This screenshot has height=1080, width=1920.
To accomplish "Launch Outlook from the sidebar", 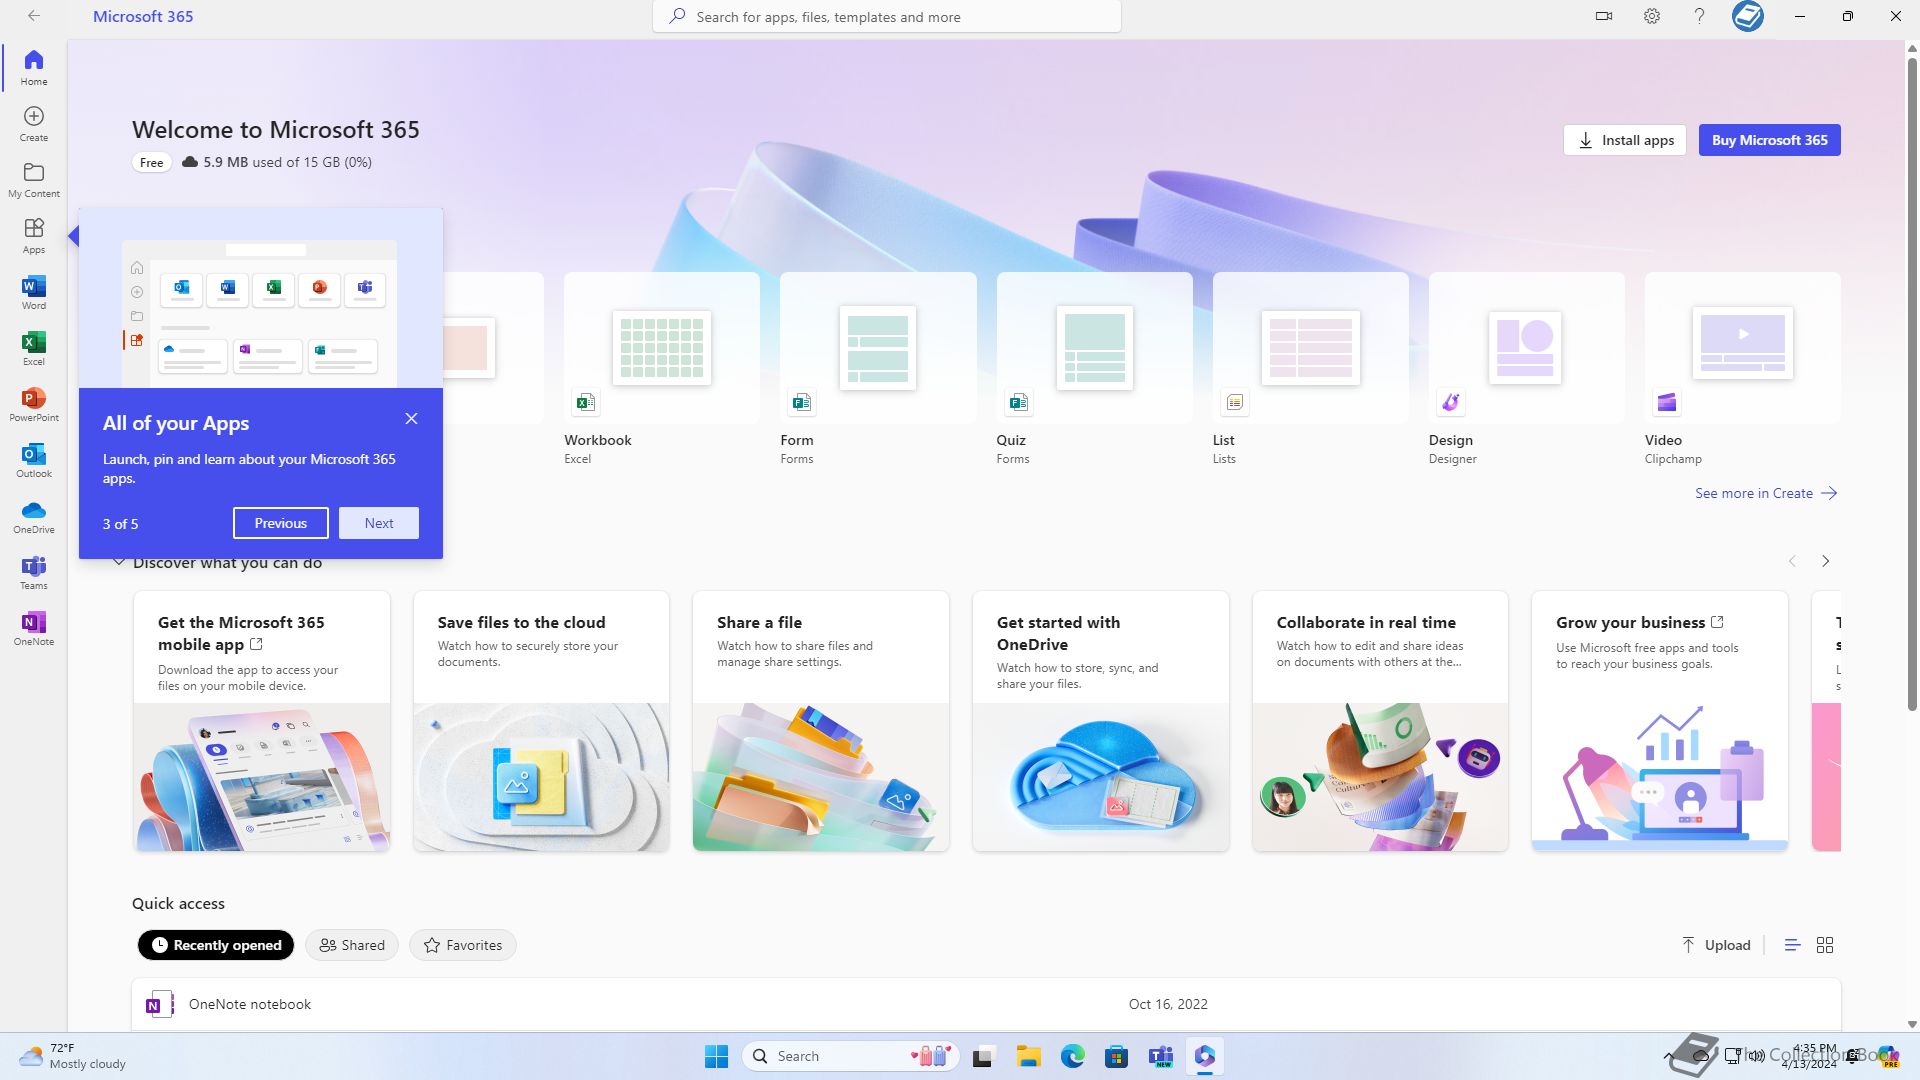I will coord(34,460).
